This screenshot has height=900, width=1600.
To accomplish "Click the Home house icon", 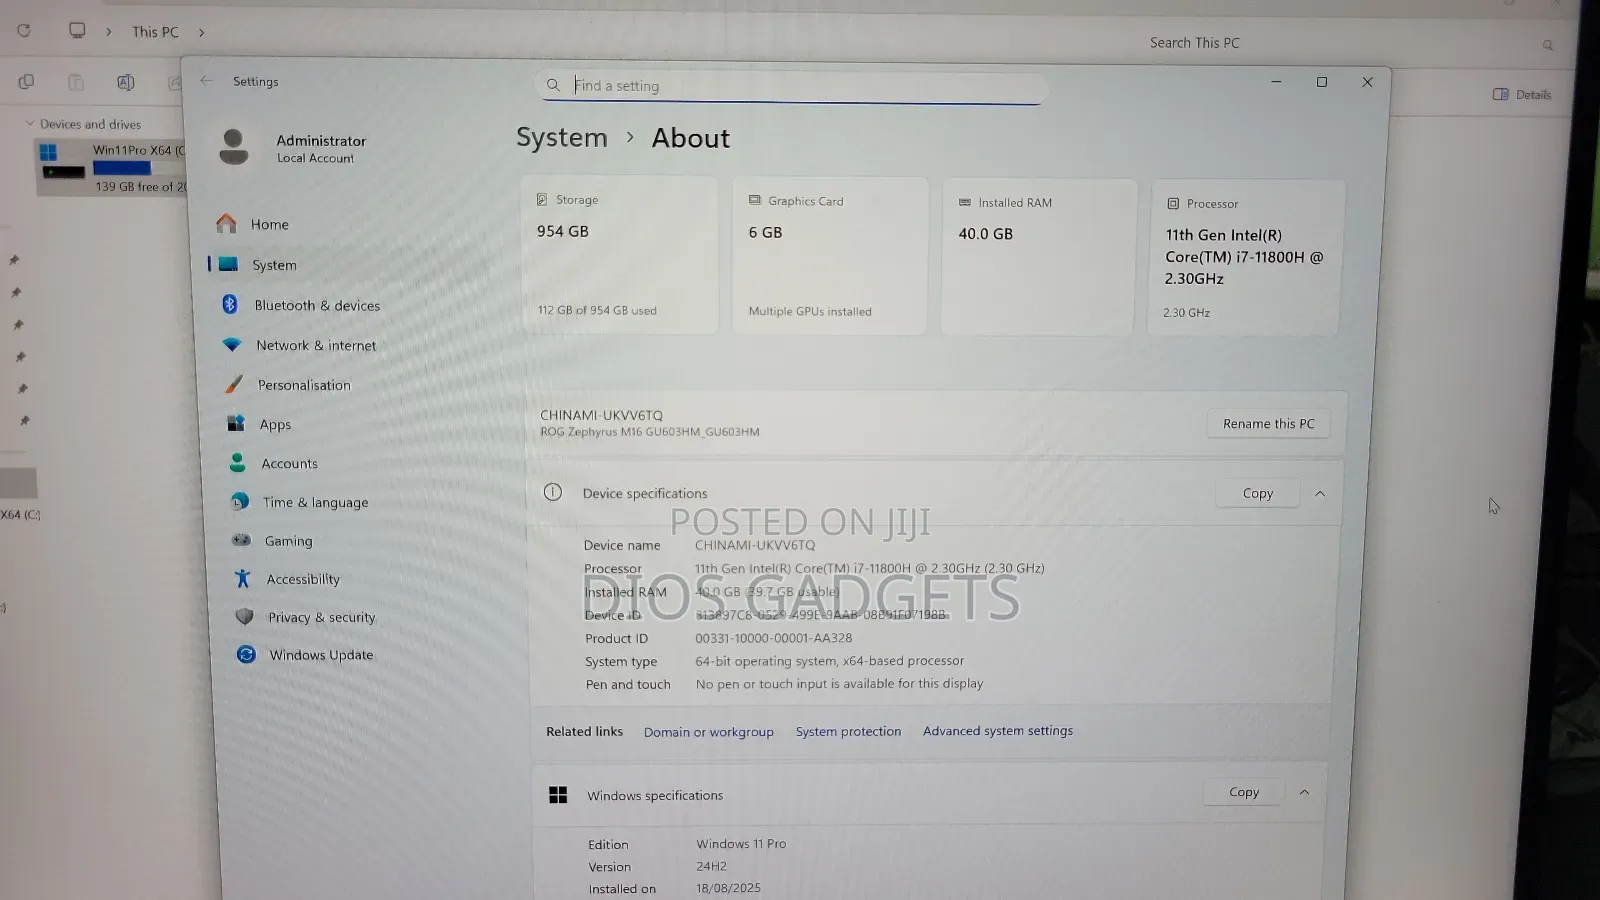I will pos(227,223).
